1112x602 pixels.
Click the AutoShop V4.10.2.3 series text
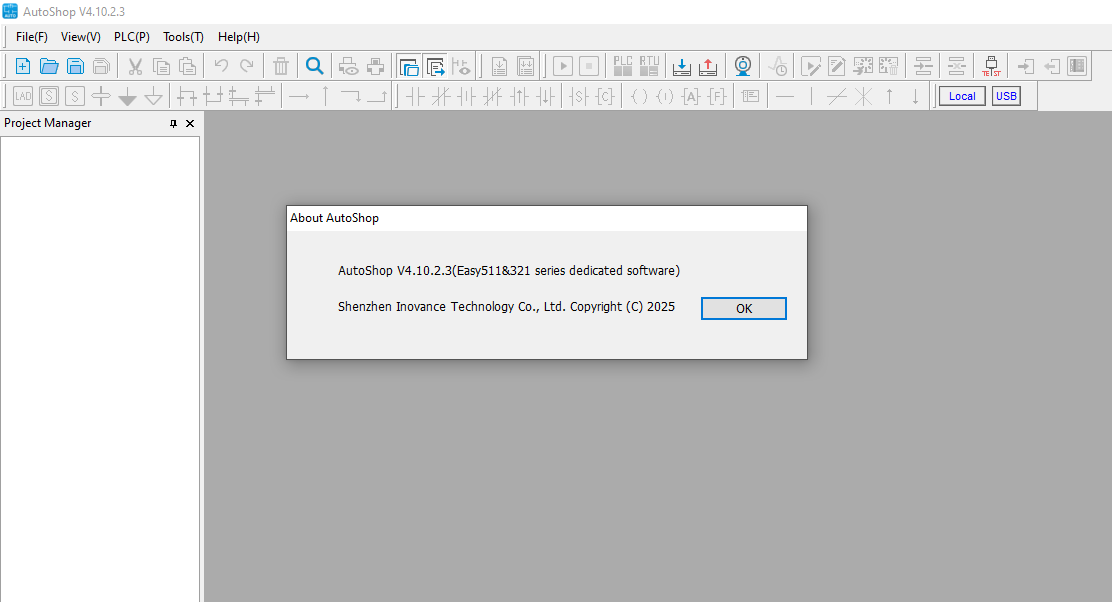tap(508, 270)
